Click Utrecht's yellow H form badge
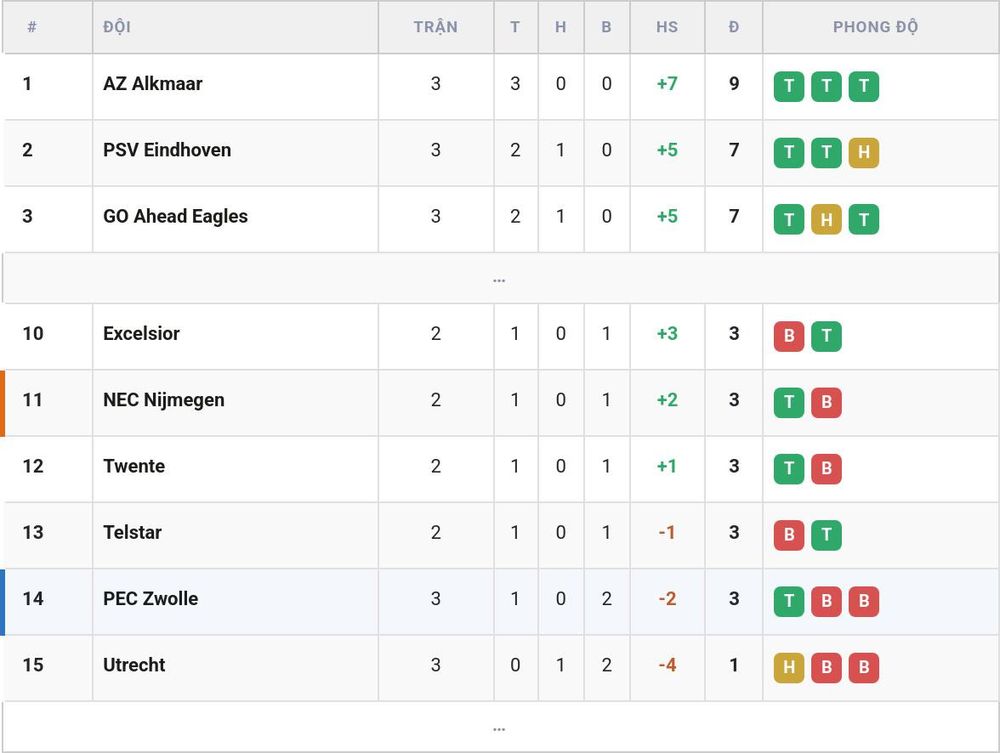 pyautogui.click(x=789, y=668)
